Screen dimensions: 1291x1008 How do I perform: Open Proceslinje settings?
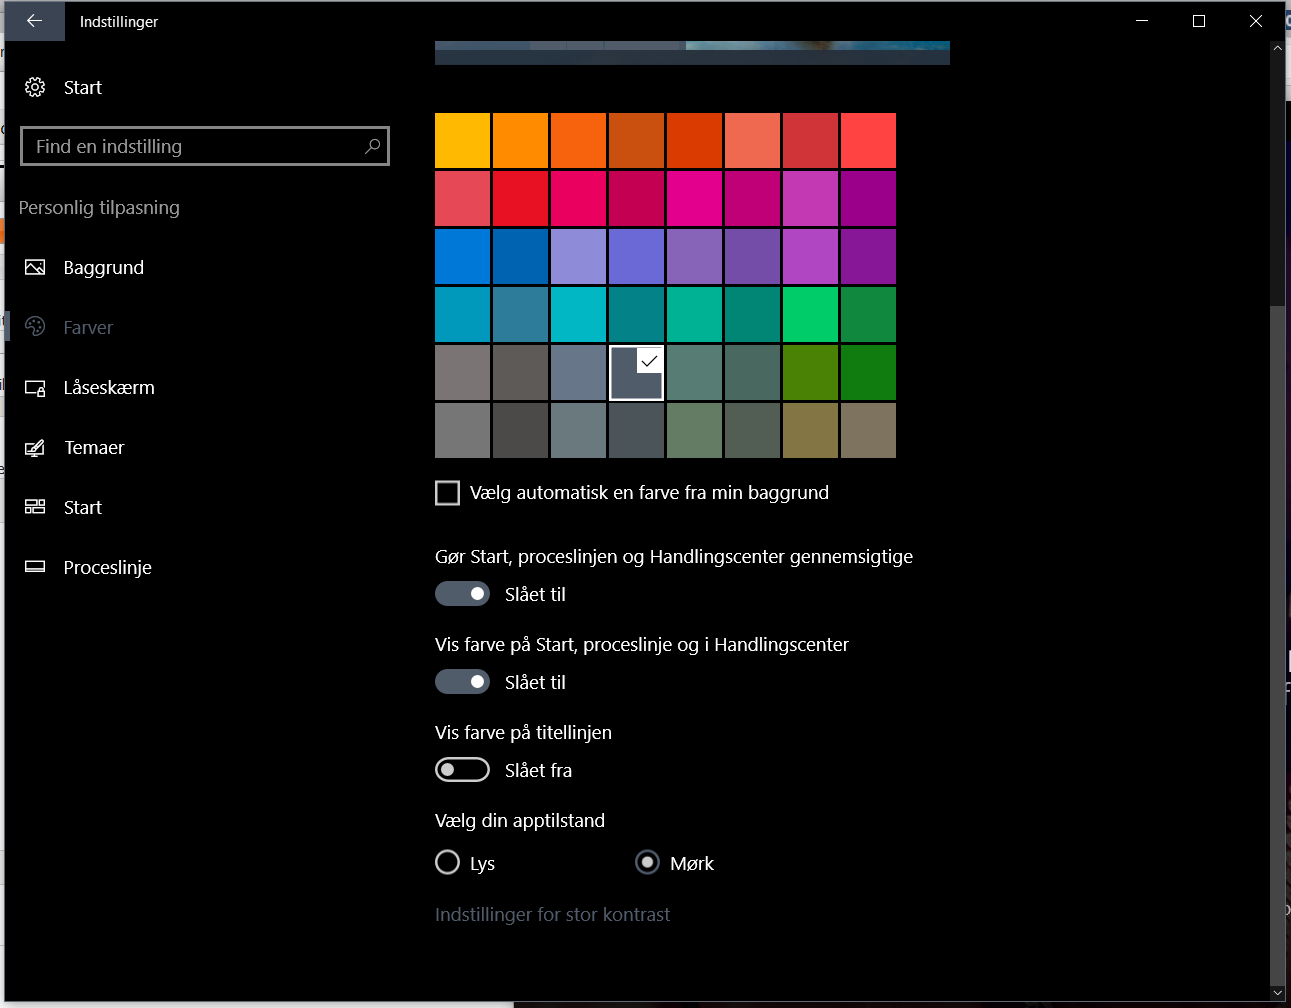pos(107,567)
